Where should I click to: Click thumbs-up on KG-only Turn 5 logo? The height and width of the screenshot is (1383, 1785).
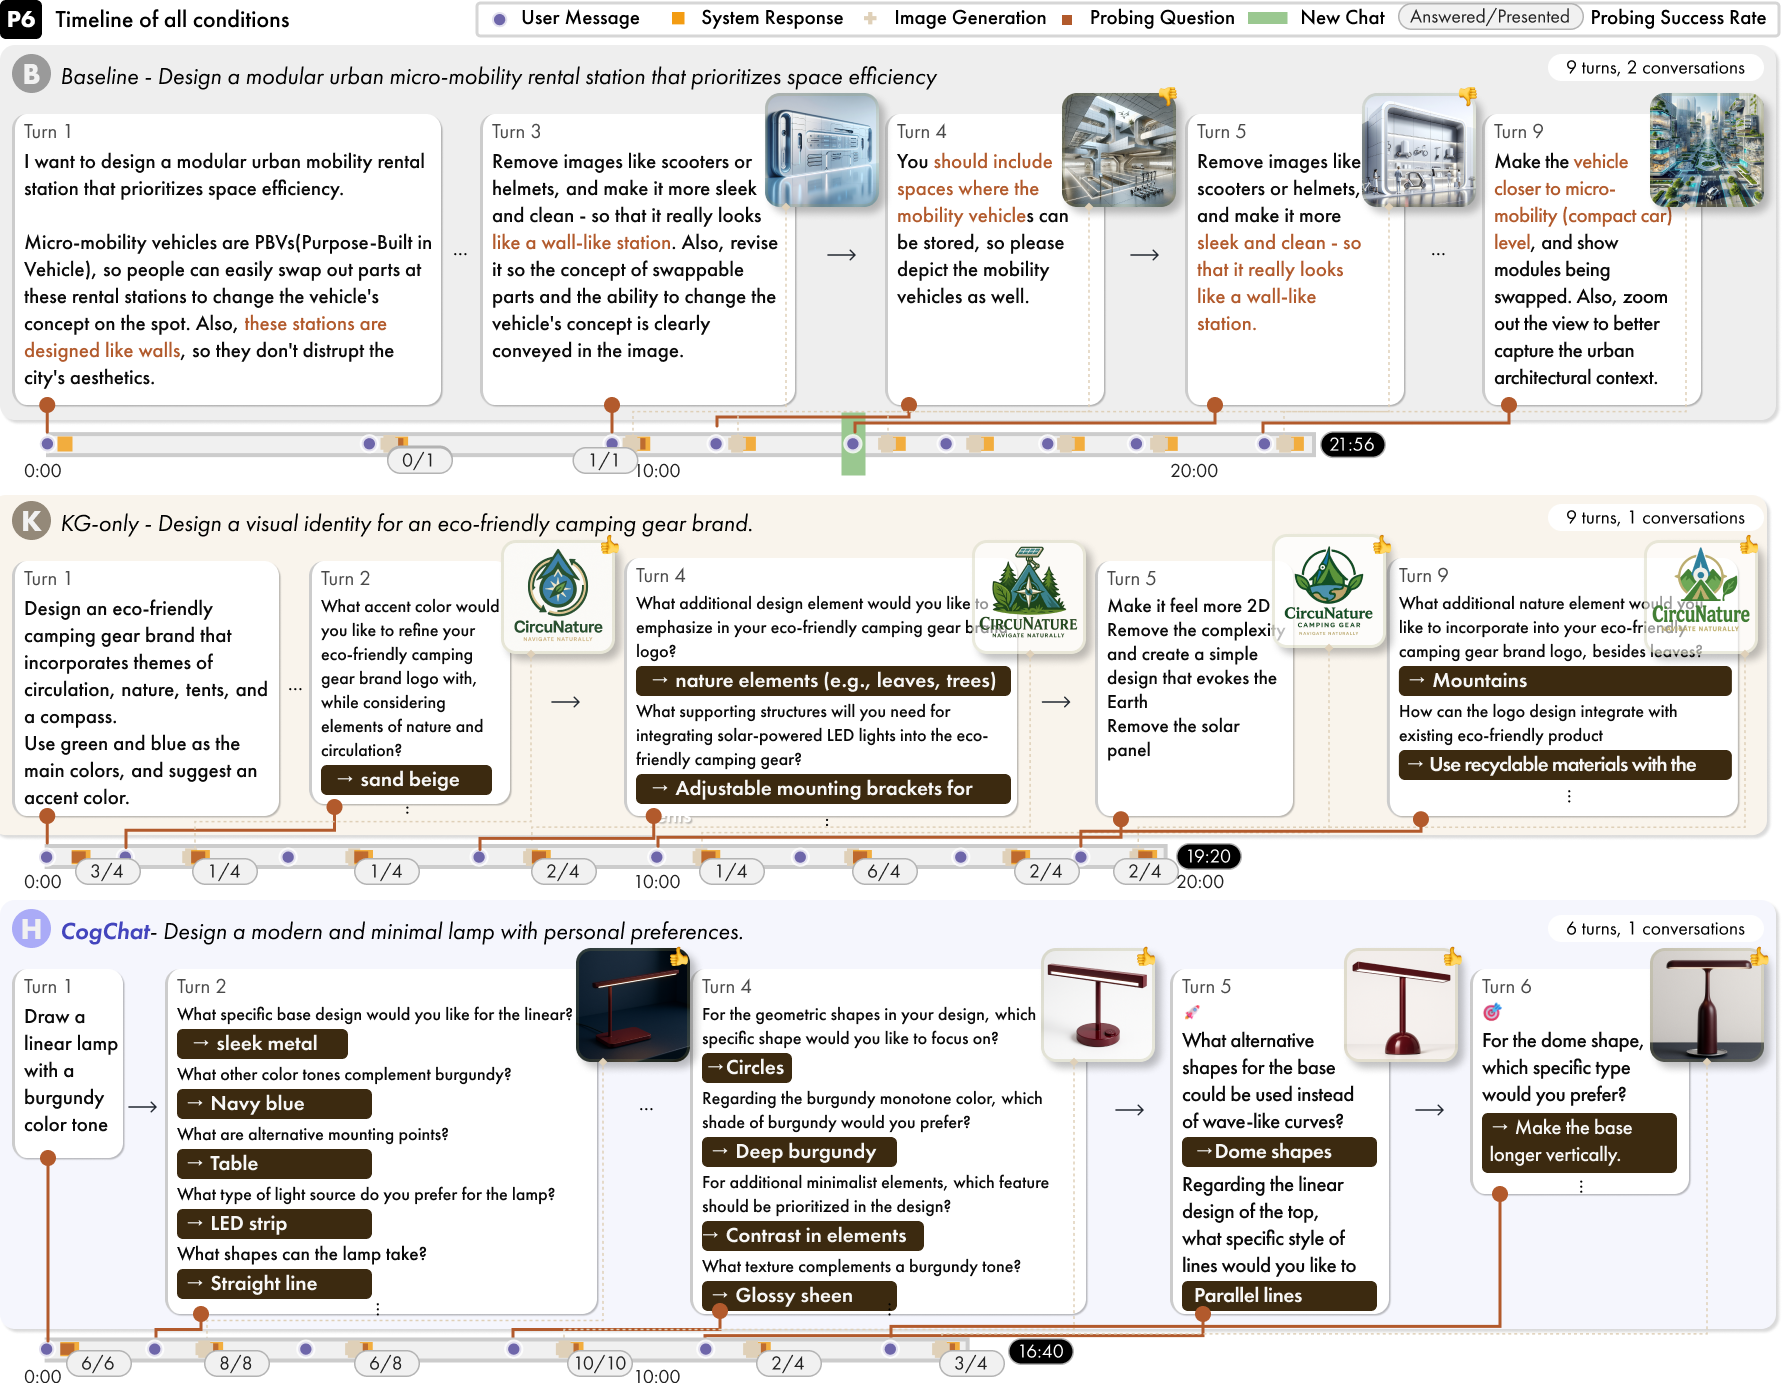pos(1382,544)
